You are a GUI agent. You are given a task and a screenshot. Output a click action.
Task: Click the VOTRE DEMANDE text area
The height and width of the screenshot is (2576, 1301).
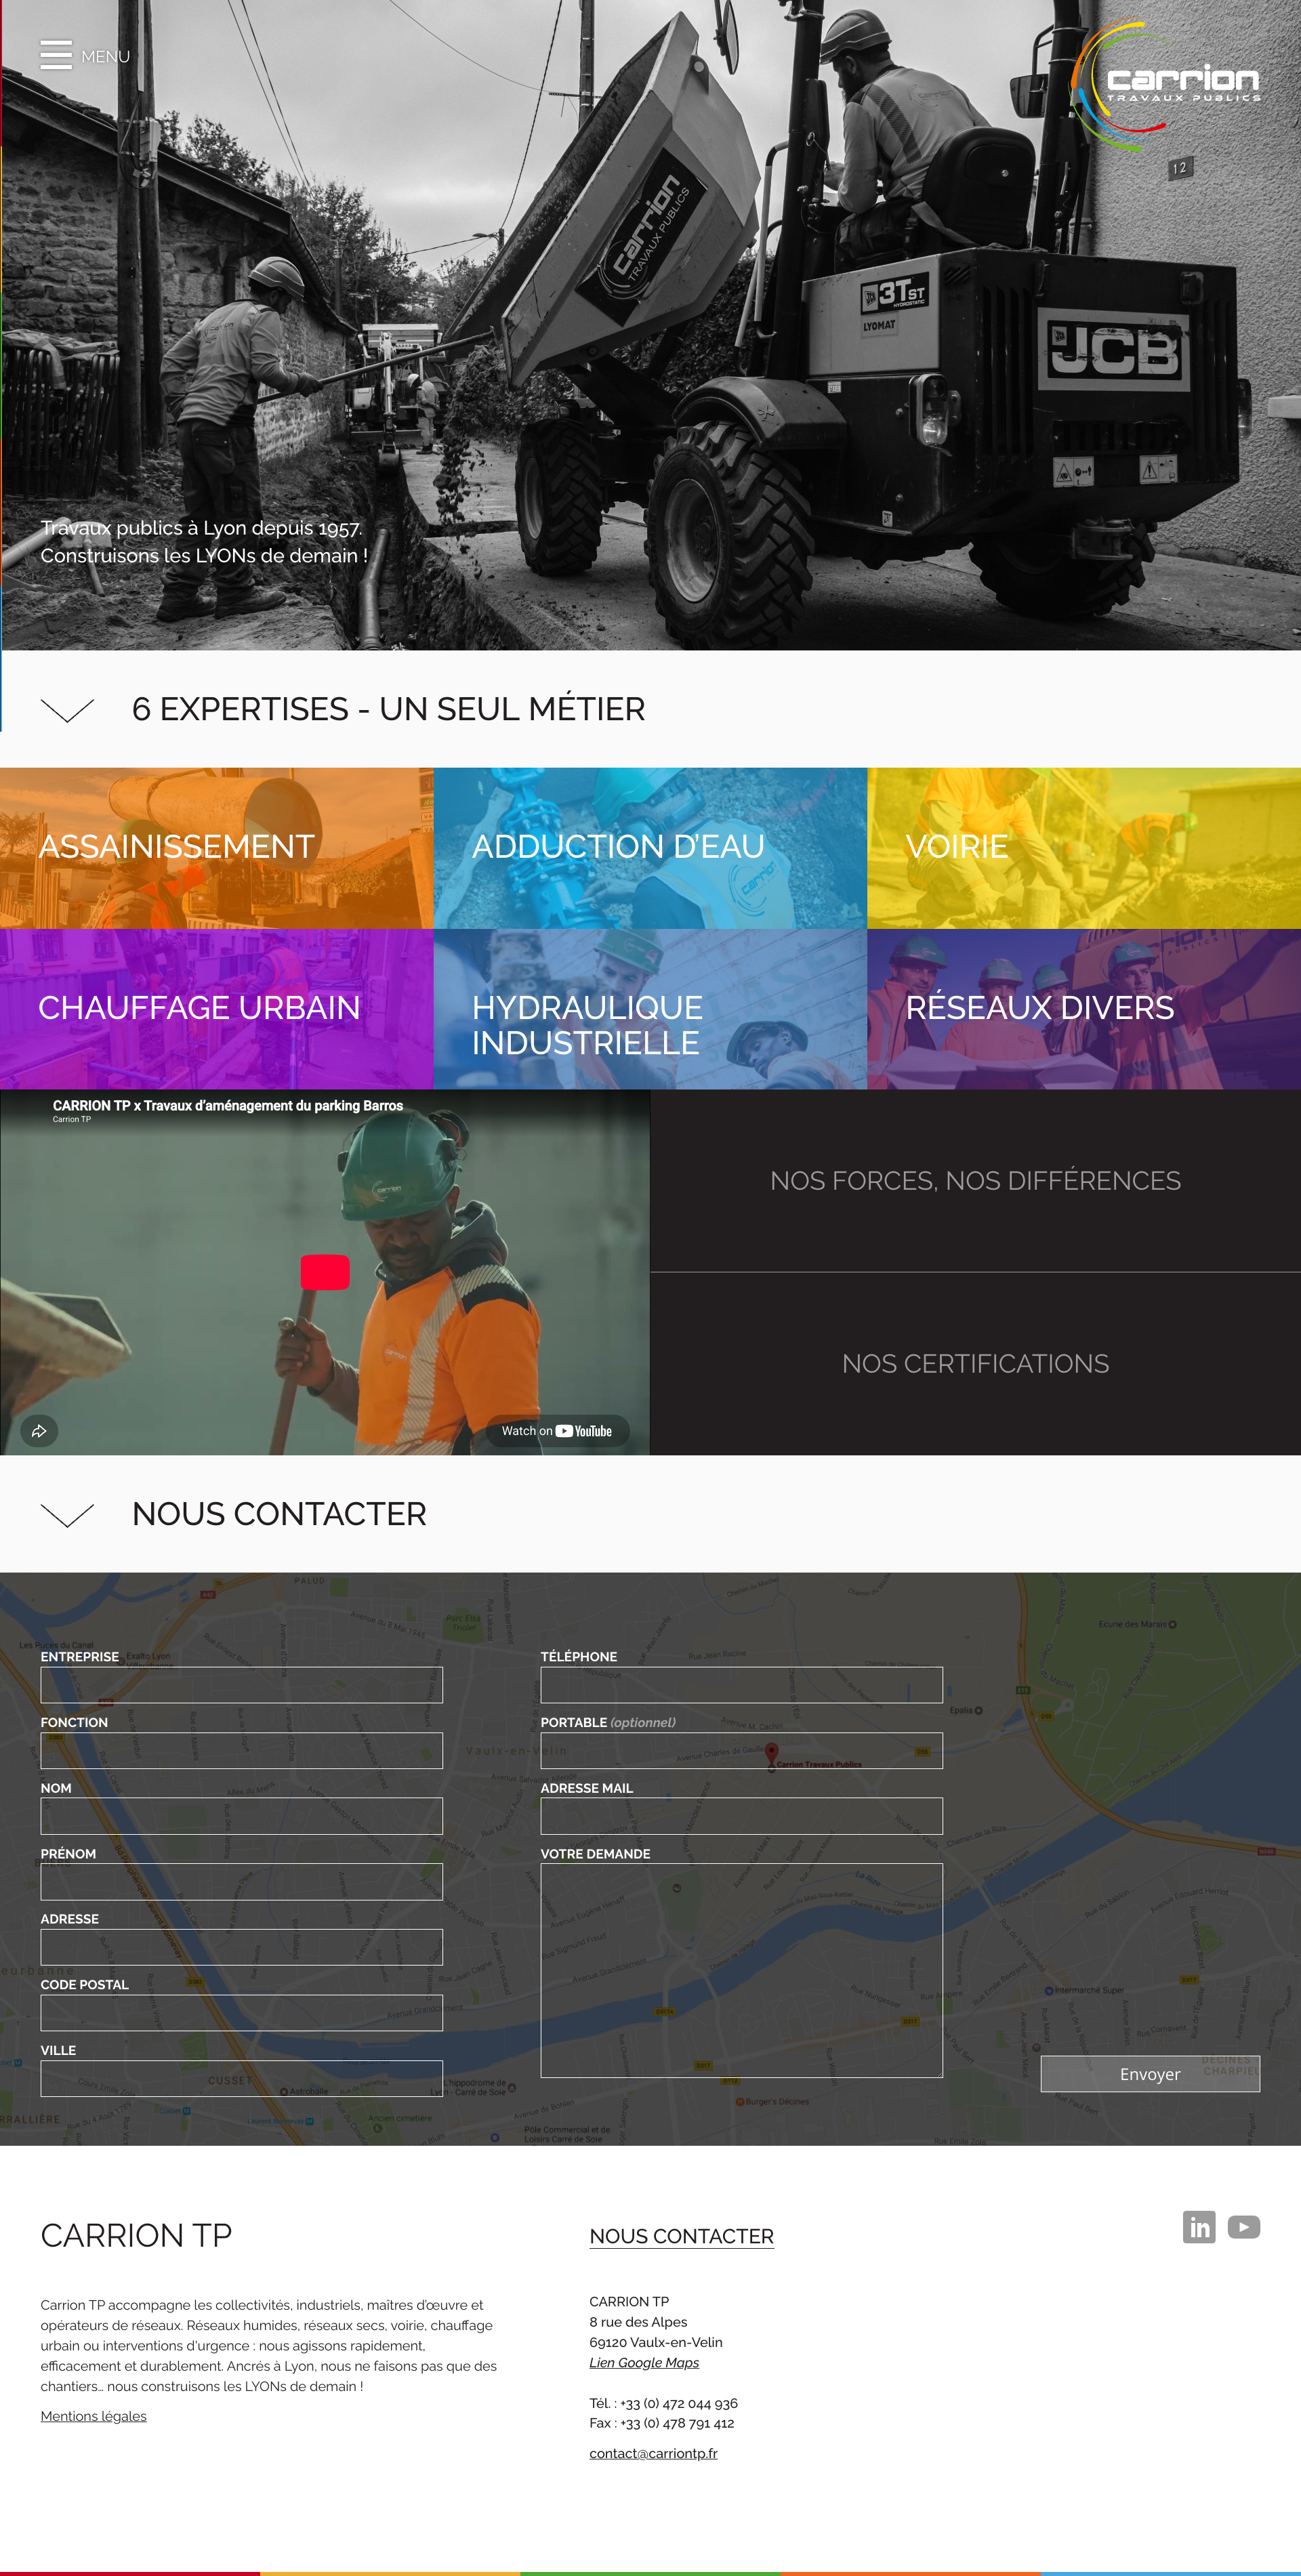point(741,1970)
